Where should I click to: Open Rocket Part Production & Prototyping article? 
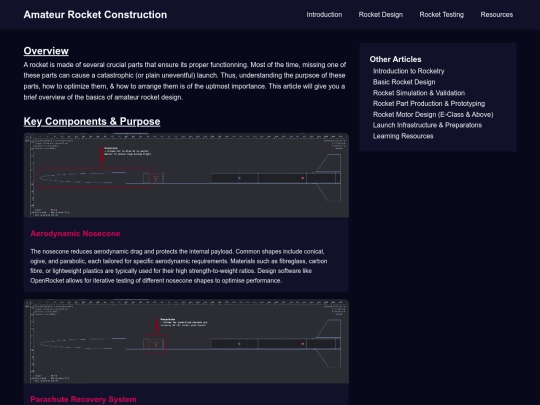click(429, 104)
